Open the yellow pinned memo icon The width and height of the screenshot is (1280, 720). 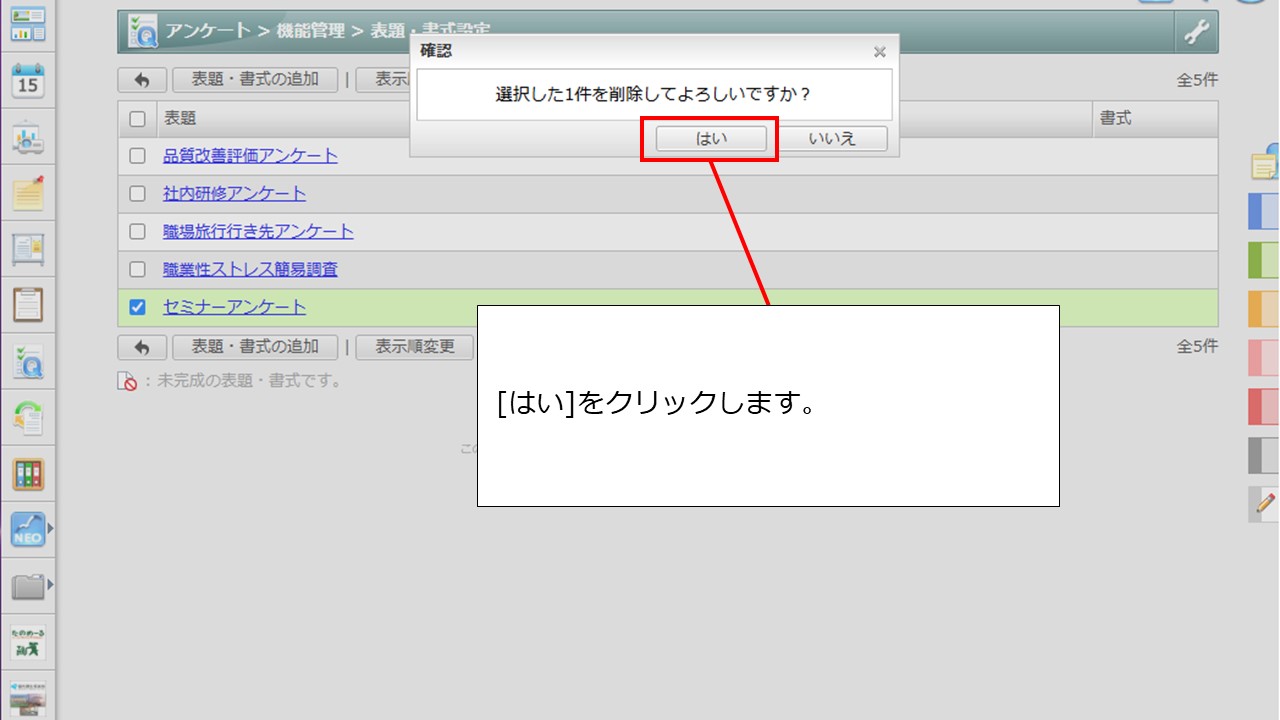coord(28,193)
